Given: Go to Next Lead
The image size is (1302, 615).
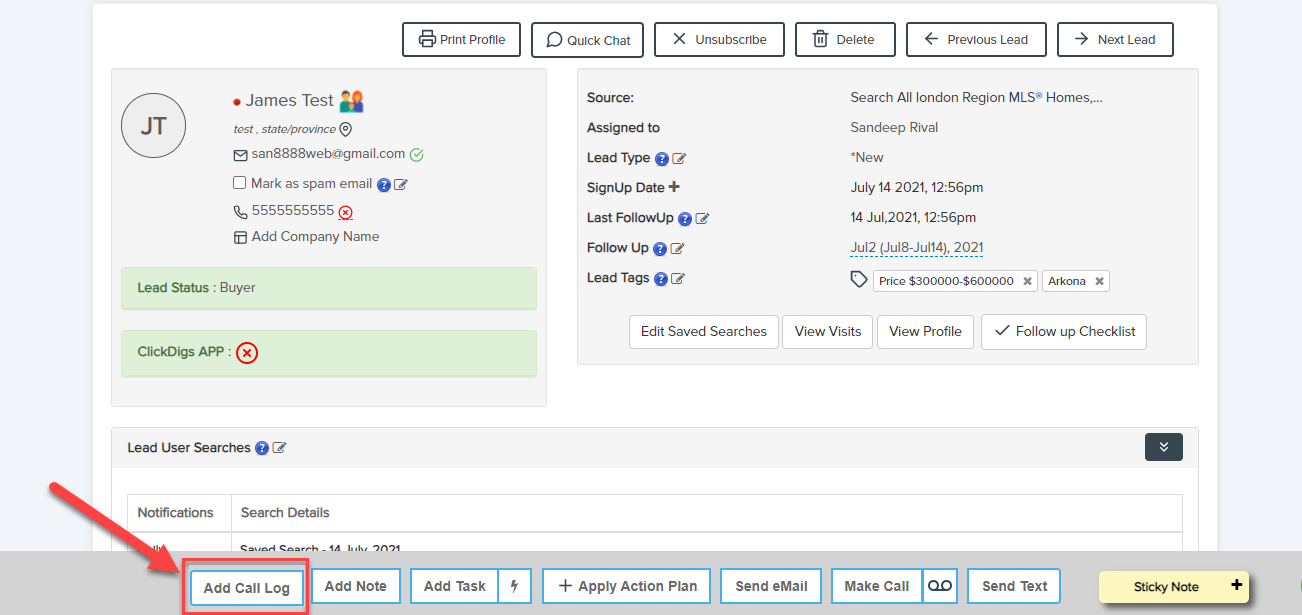Looking at the screenshot, I should (1114, 40).
